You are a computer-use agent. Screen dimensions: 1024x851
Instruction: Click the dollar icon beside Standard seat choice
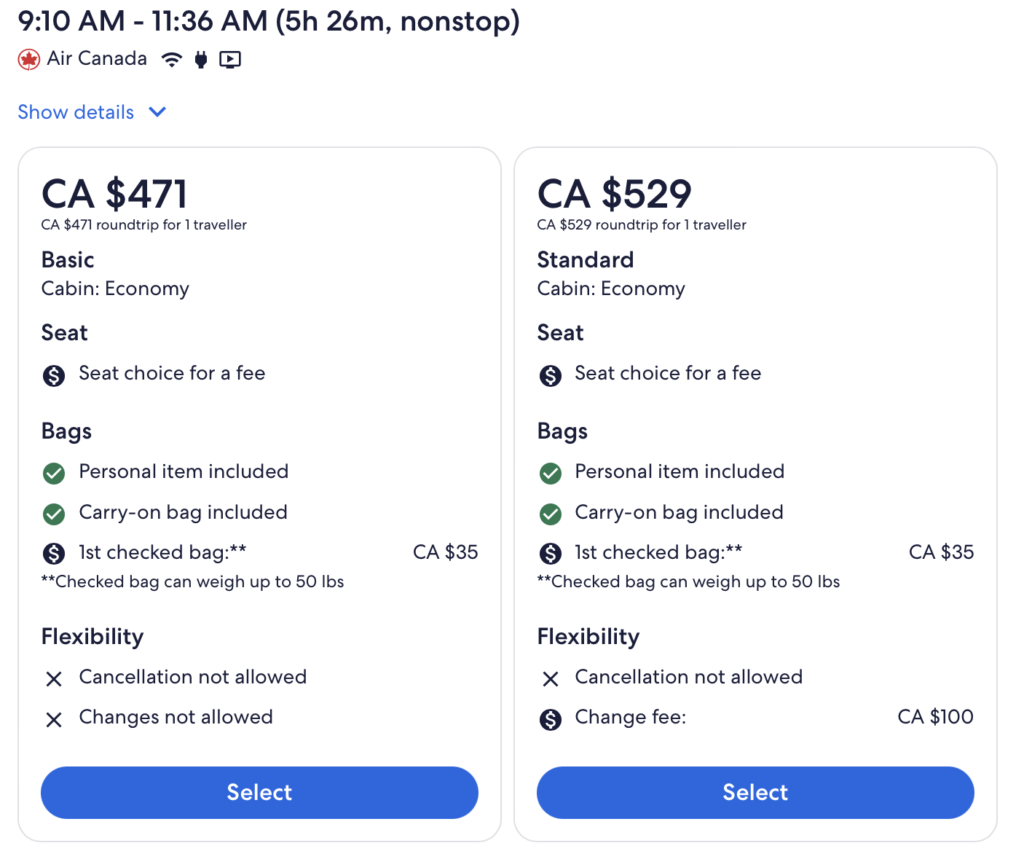[x=550, y=376]
